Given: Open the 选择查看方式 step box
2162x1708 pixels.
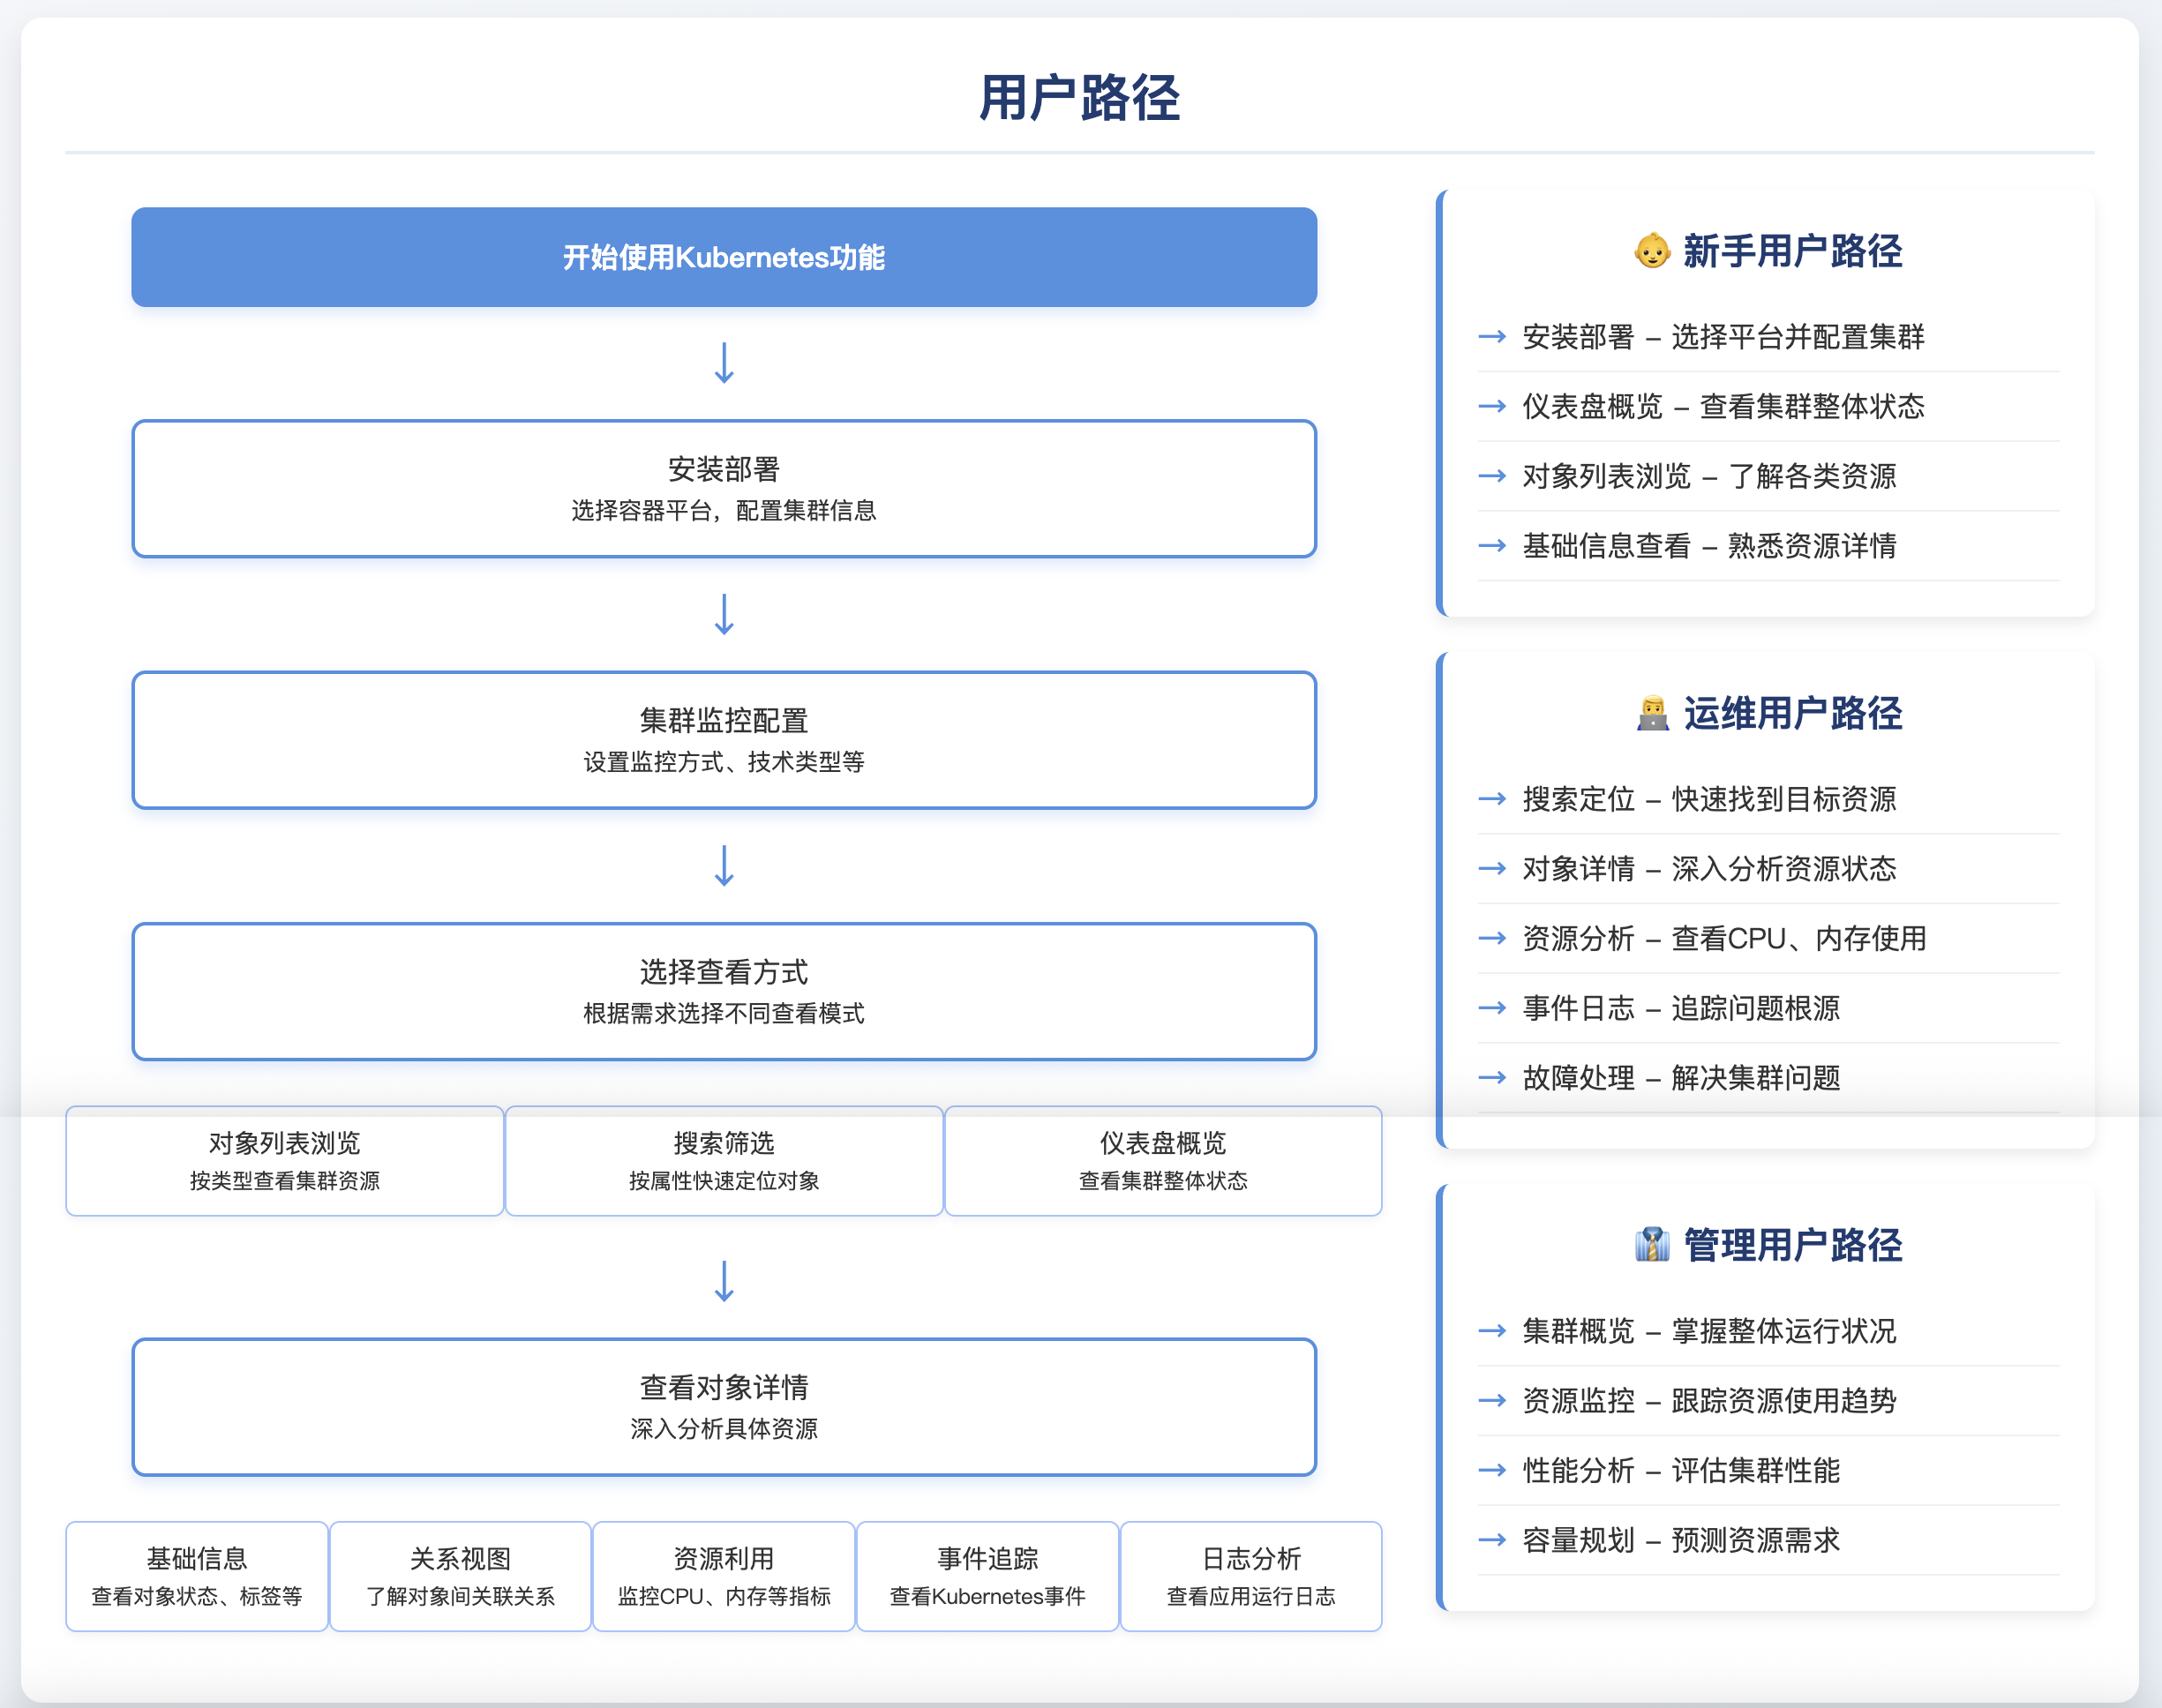Looking at the screenshot, I should (x=724, y=991).
